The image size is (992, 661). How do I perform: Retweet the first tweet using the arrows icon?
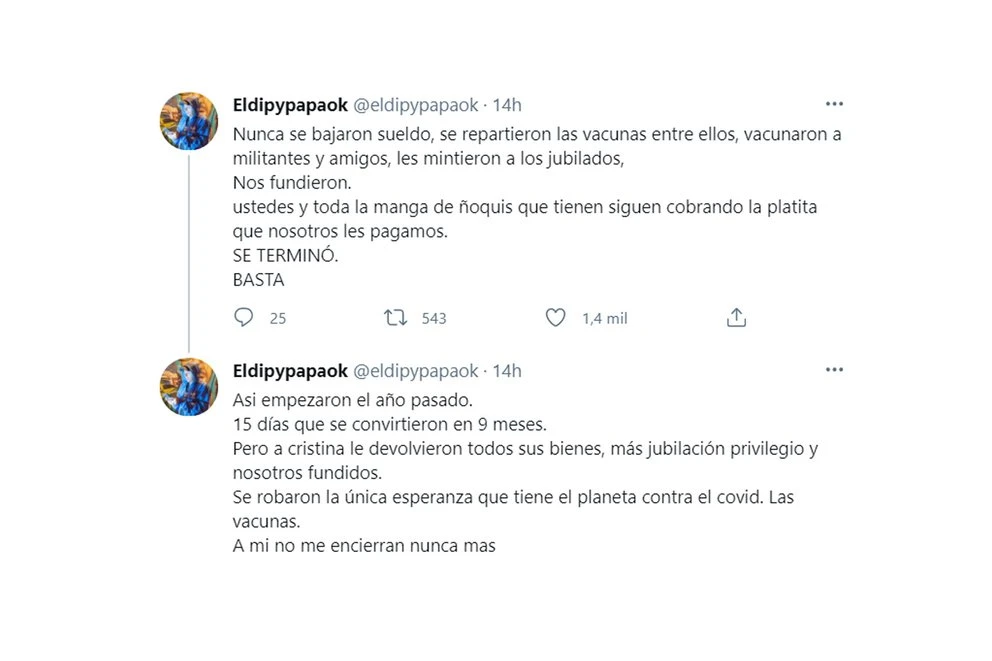tap(396, 318)
